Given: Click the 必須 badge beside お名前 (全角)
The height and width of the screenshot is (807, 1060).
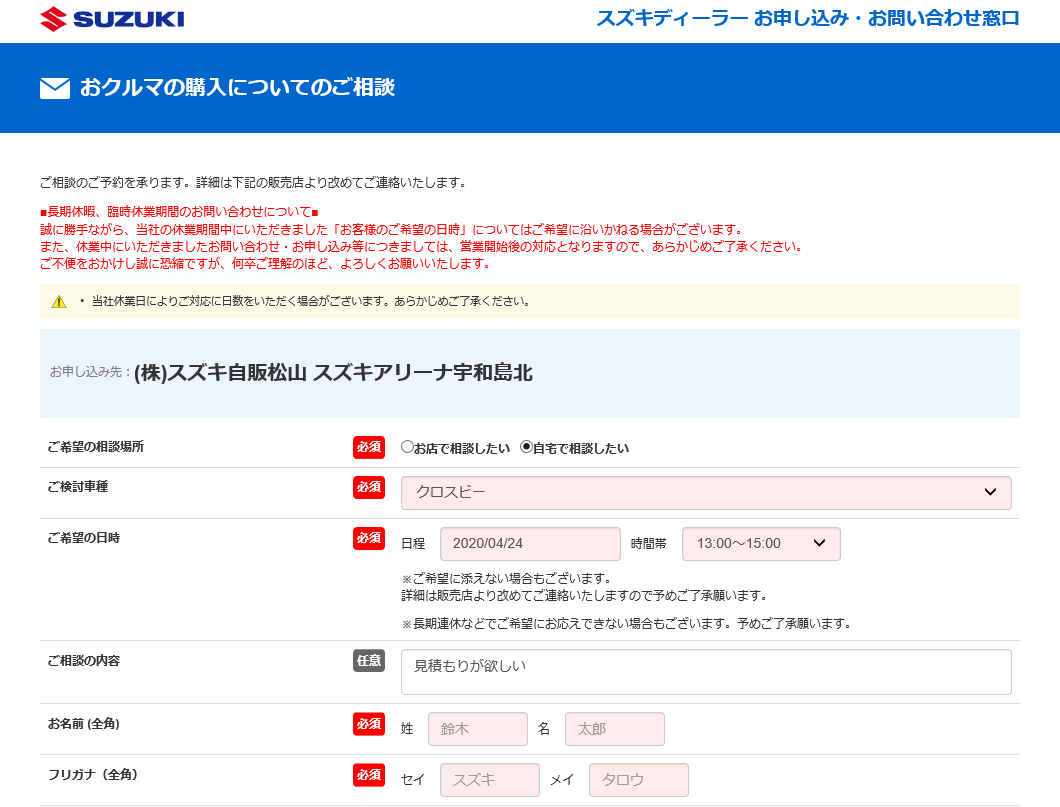Looking at the screenshot, I should [368, 724].
